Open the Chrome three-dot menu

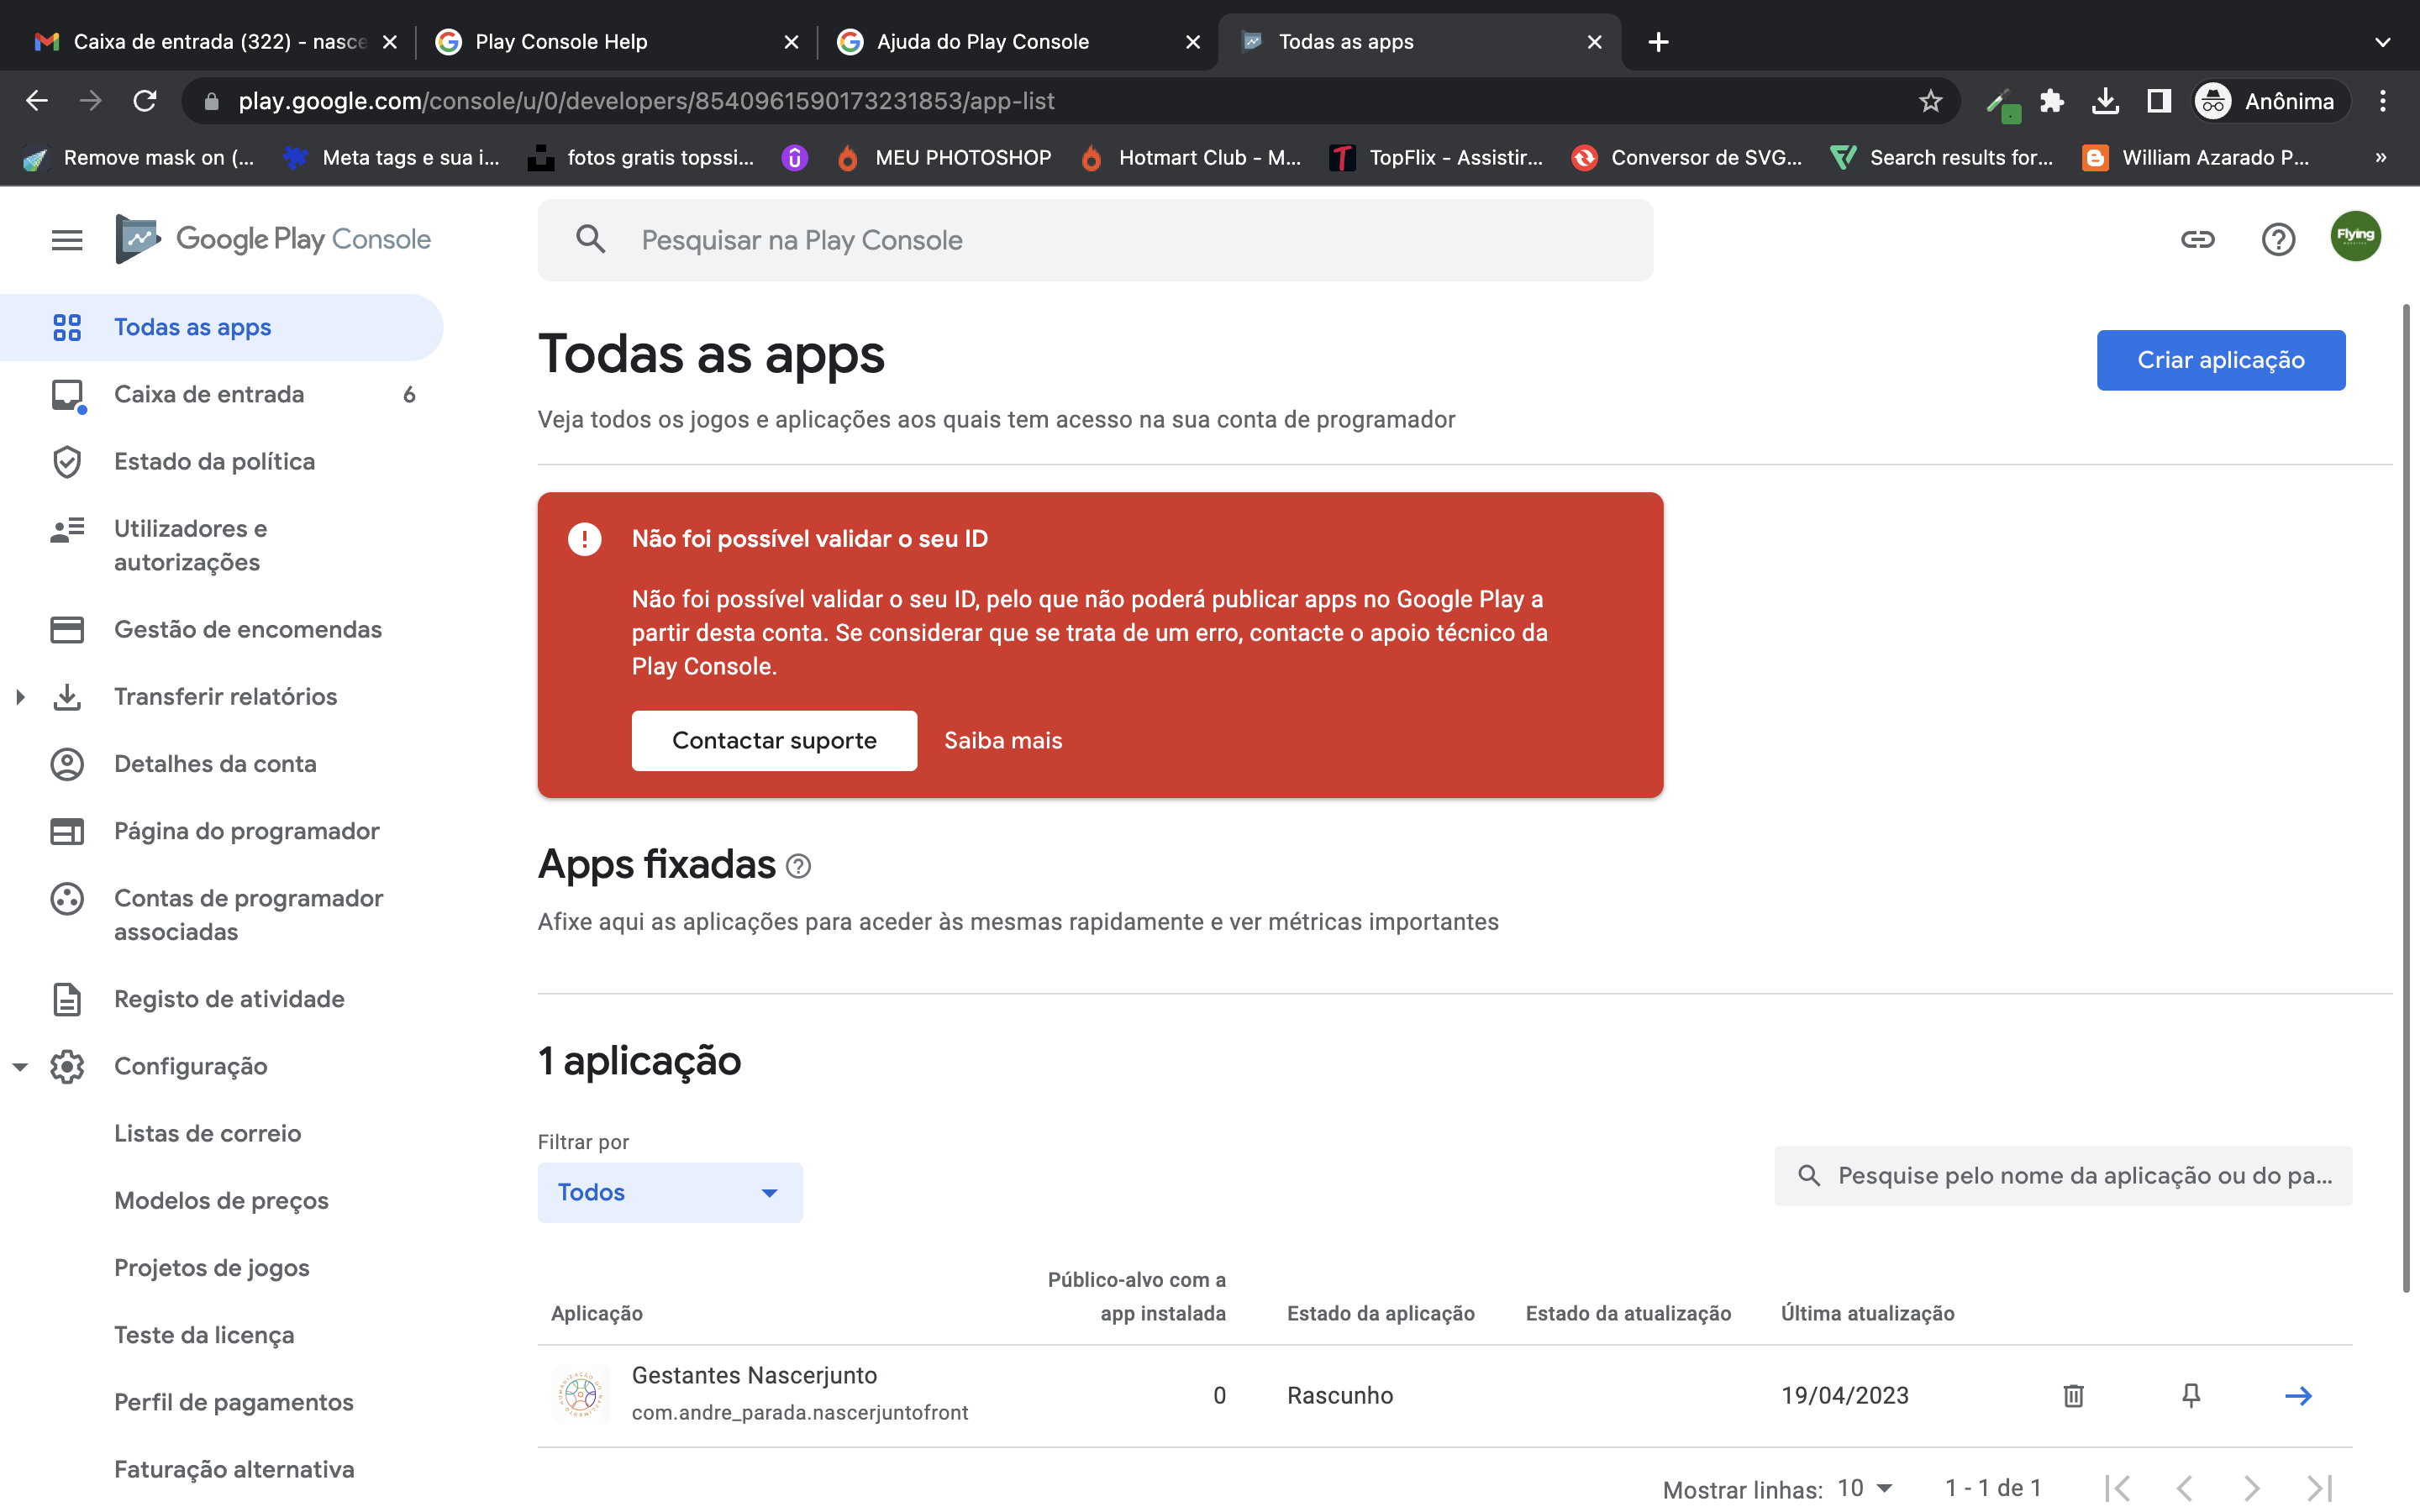[x=2383, y=101]
